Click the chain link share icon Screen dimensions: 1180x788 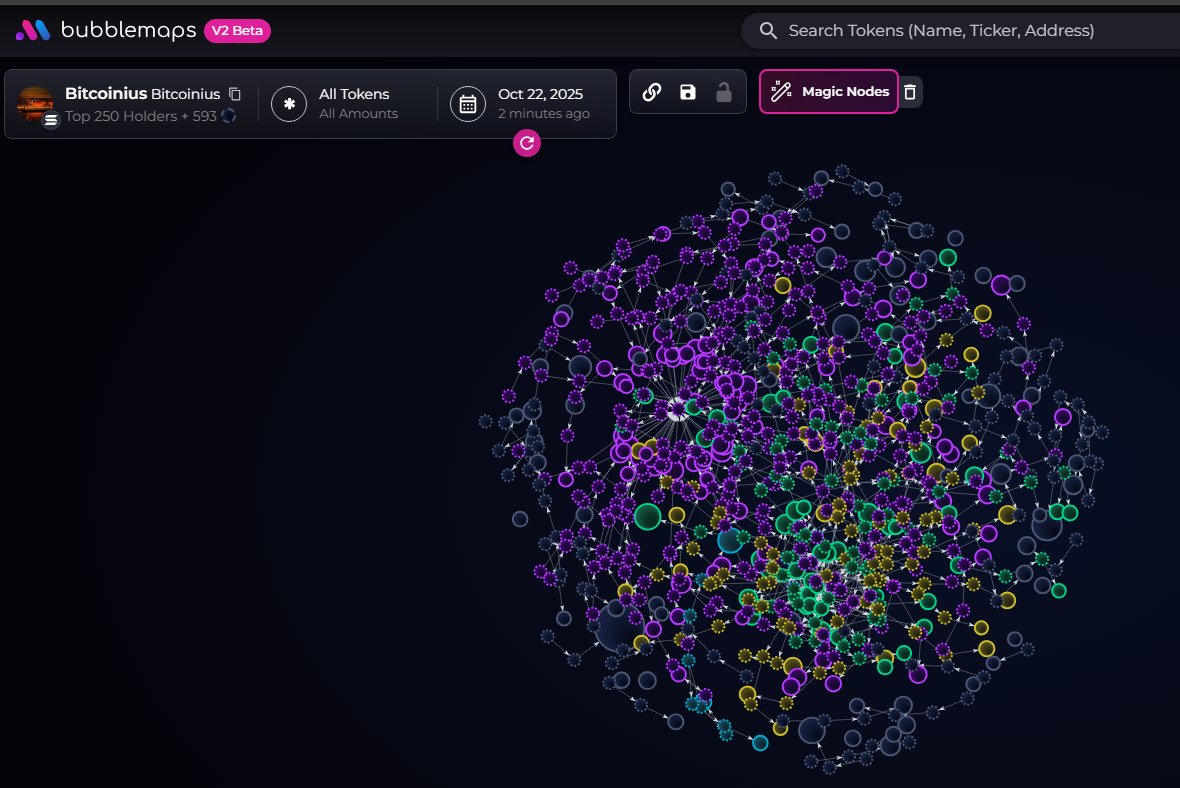(651, 92)
